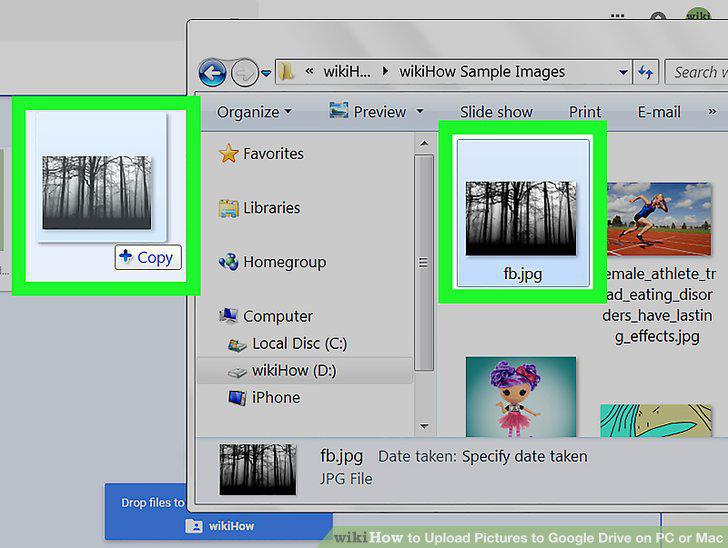Click navigation pane scroll up arrow
The width and height of the screenshot is (728, 548).
[x=424, y=144]
